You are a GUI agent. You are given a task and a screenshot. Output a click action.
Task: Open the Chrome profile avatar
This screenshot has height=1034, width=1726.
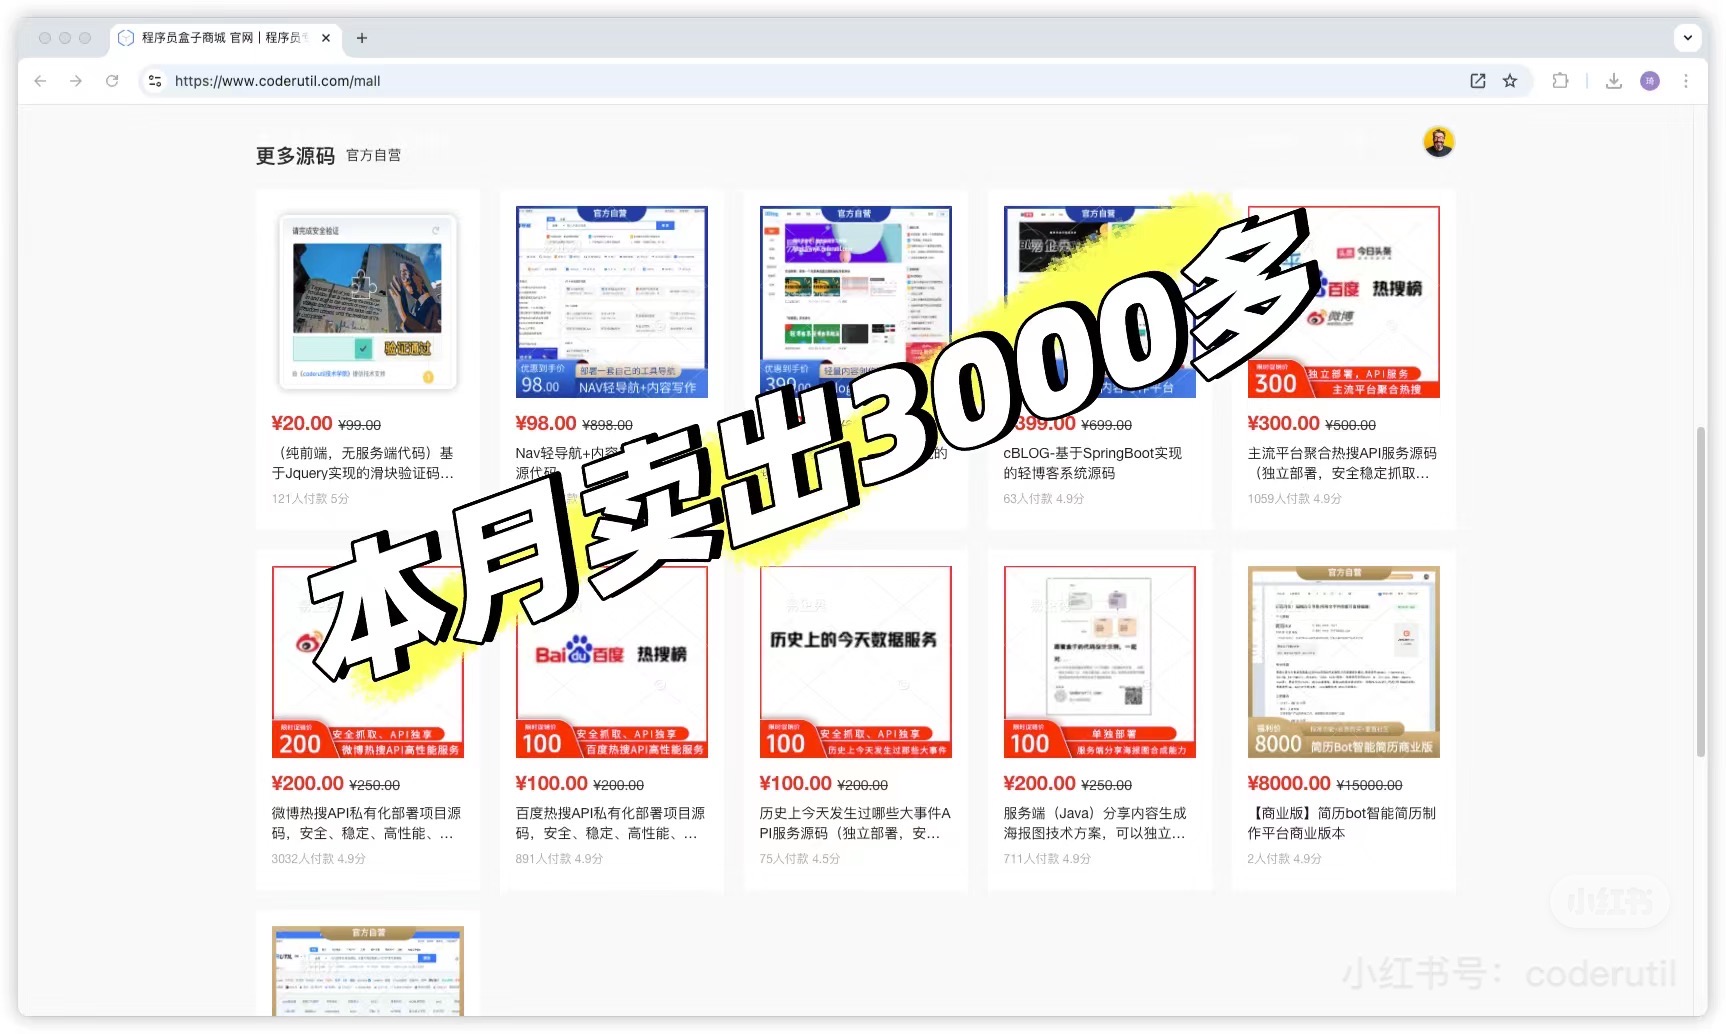[x=1650, y=81]
